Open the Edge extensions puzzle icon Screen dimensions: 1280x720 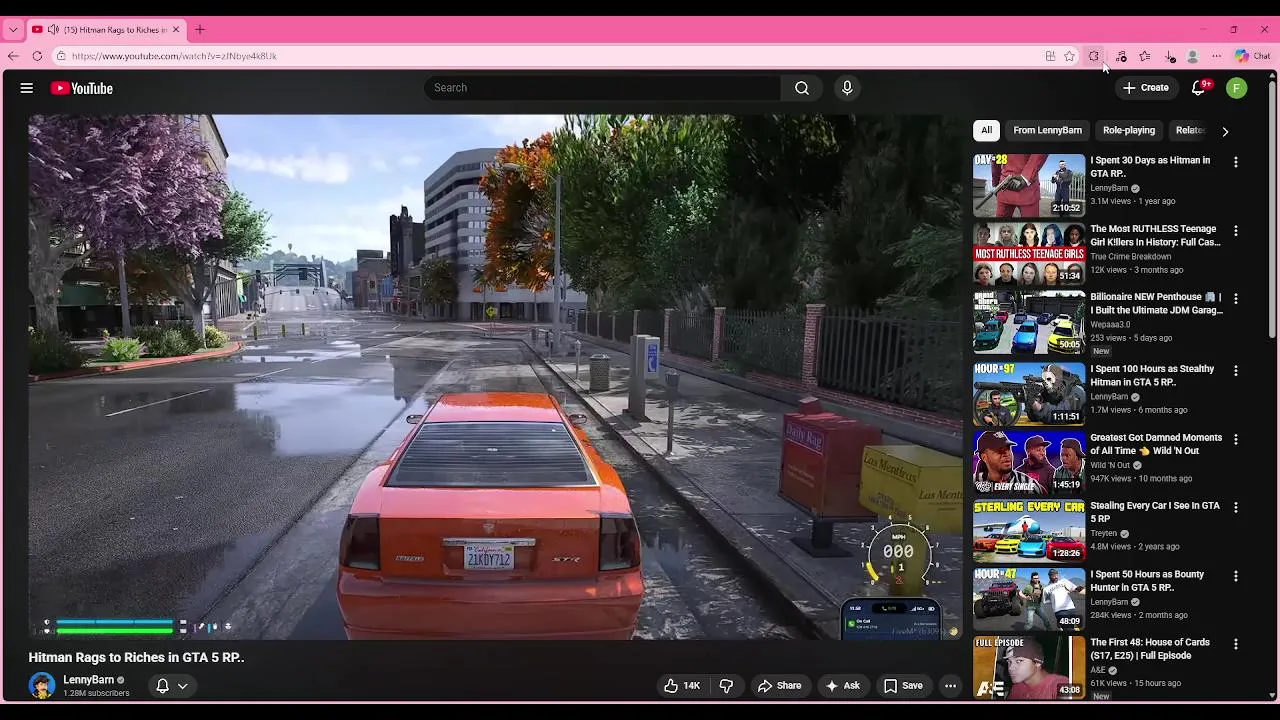pyautogui.click(x=1094, y=56)
